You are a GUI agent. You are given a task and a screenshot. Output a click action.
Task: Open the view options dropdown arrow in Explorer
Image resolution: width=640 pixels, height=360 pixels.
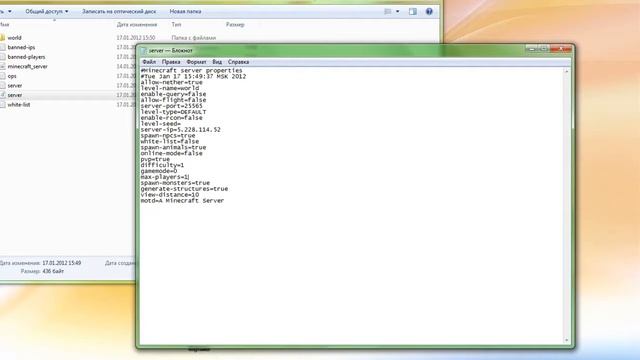click(x=398, y=11)
